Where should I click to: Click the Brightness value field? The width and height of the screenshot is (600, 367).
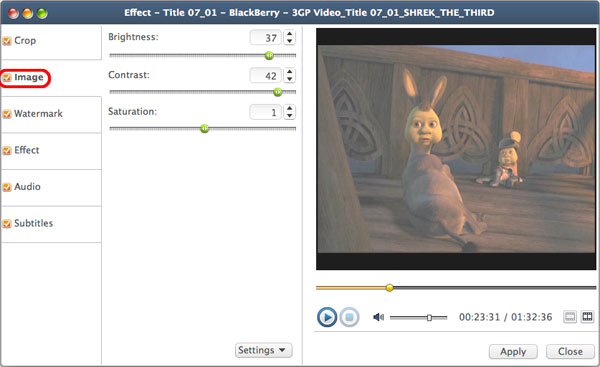266,38
